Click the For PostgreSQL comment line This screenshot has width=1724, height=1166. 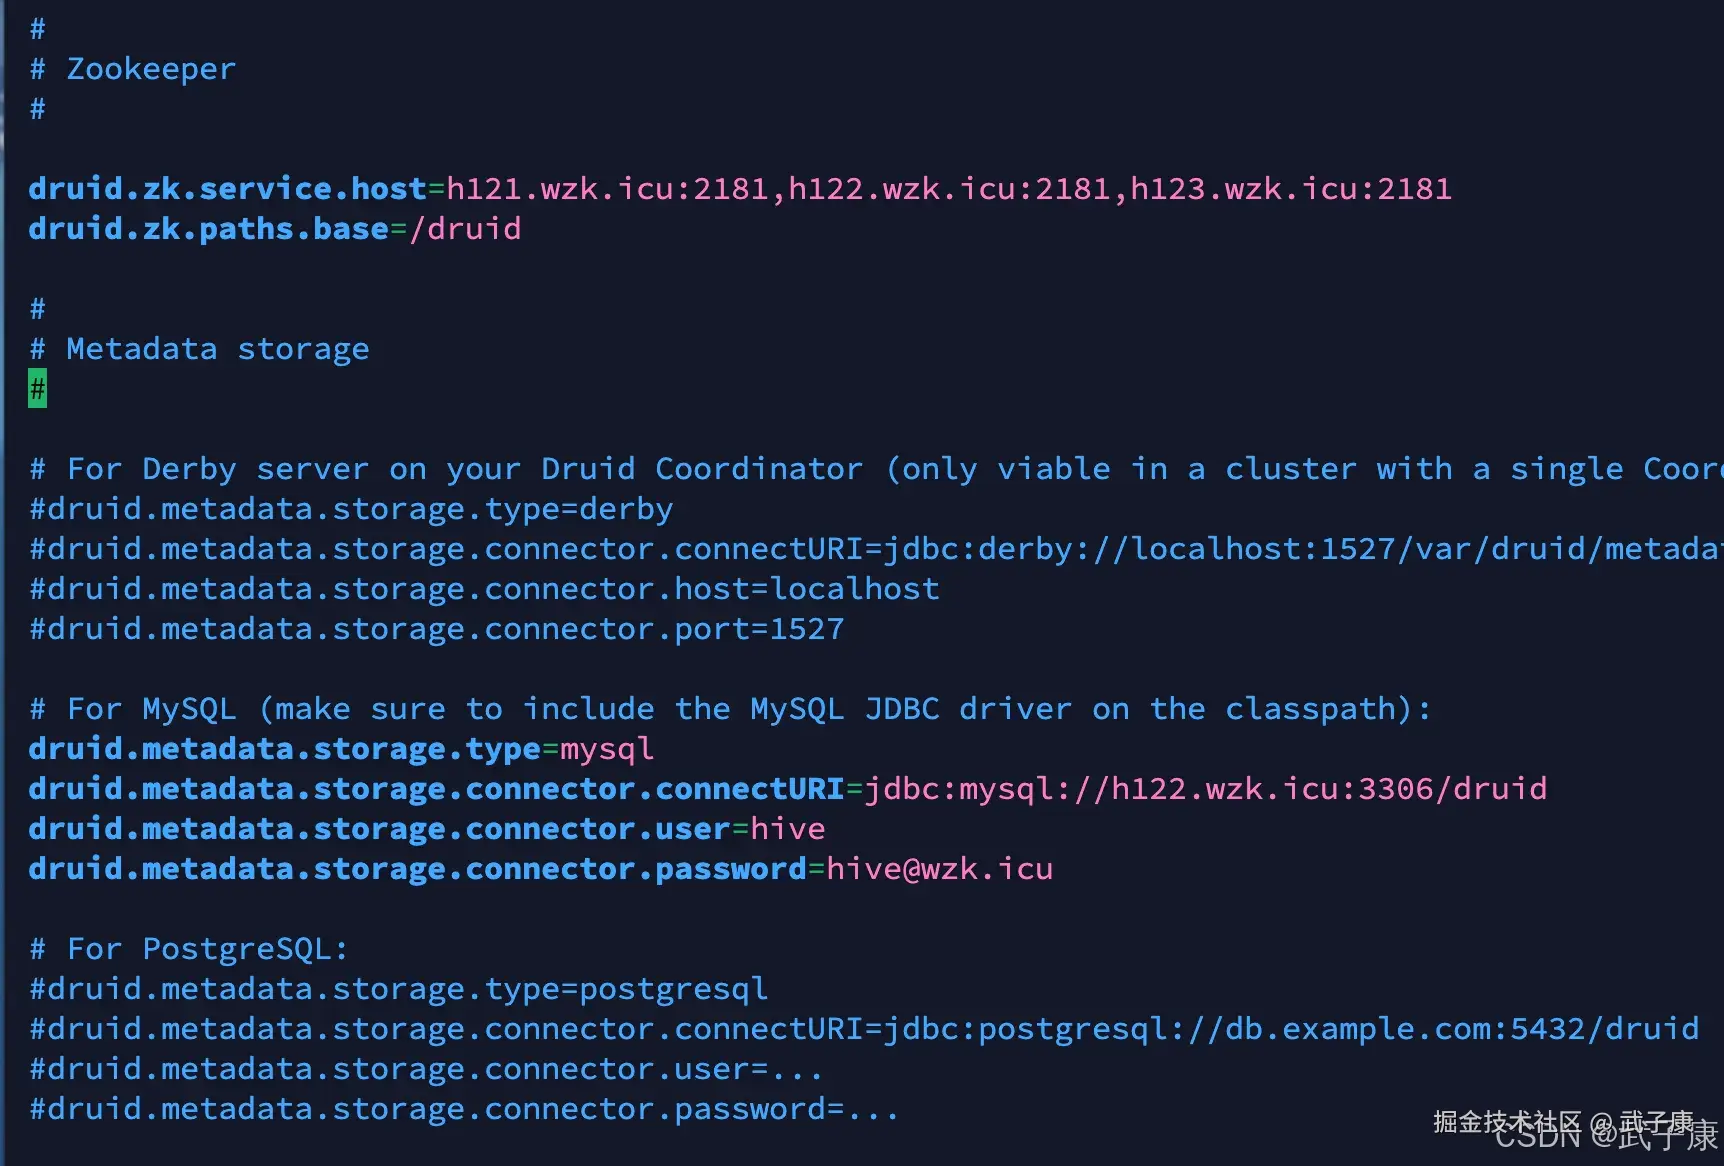click(x=189, y=949)
